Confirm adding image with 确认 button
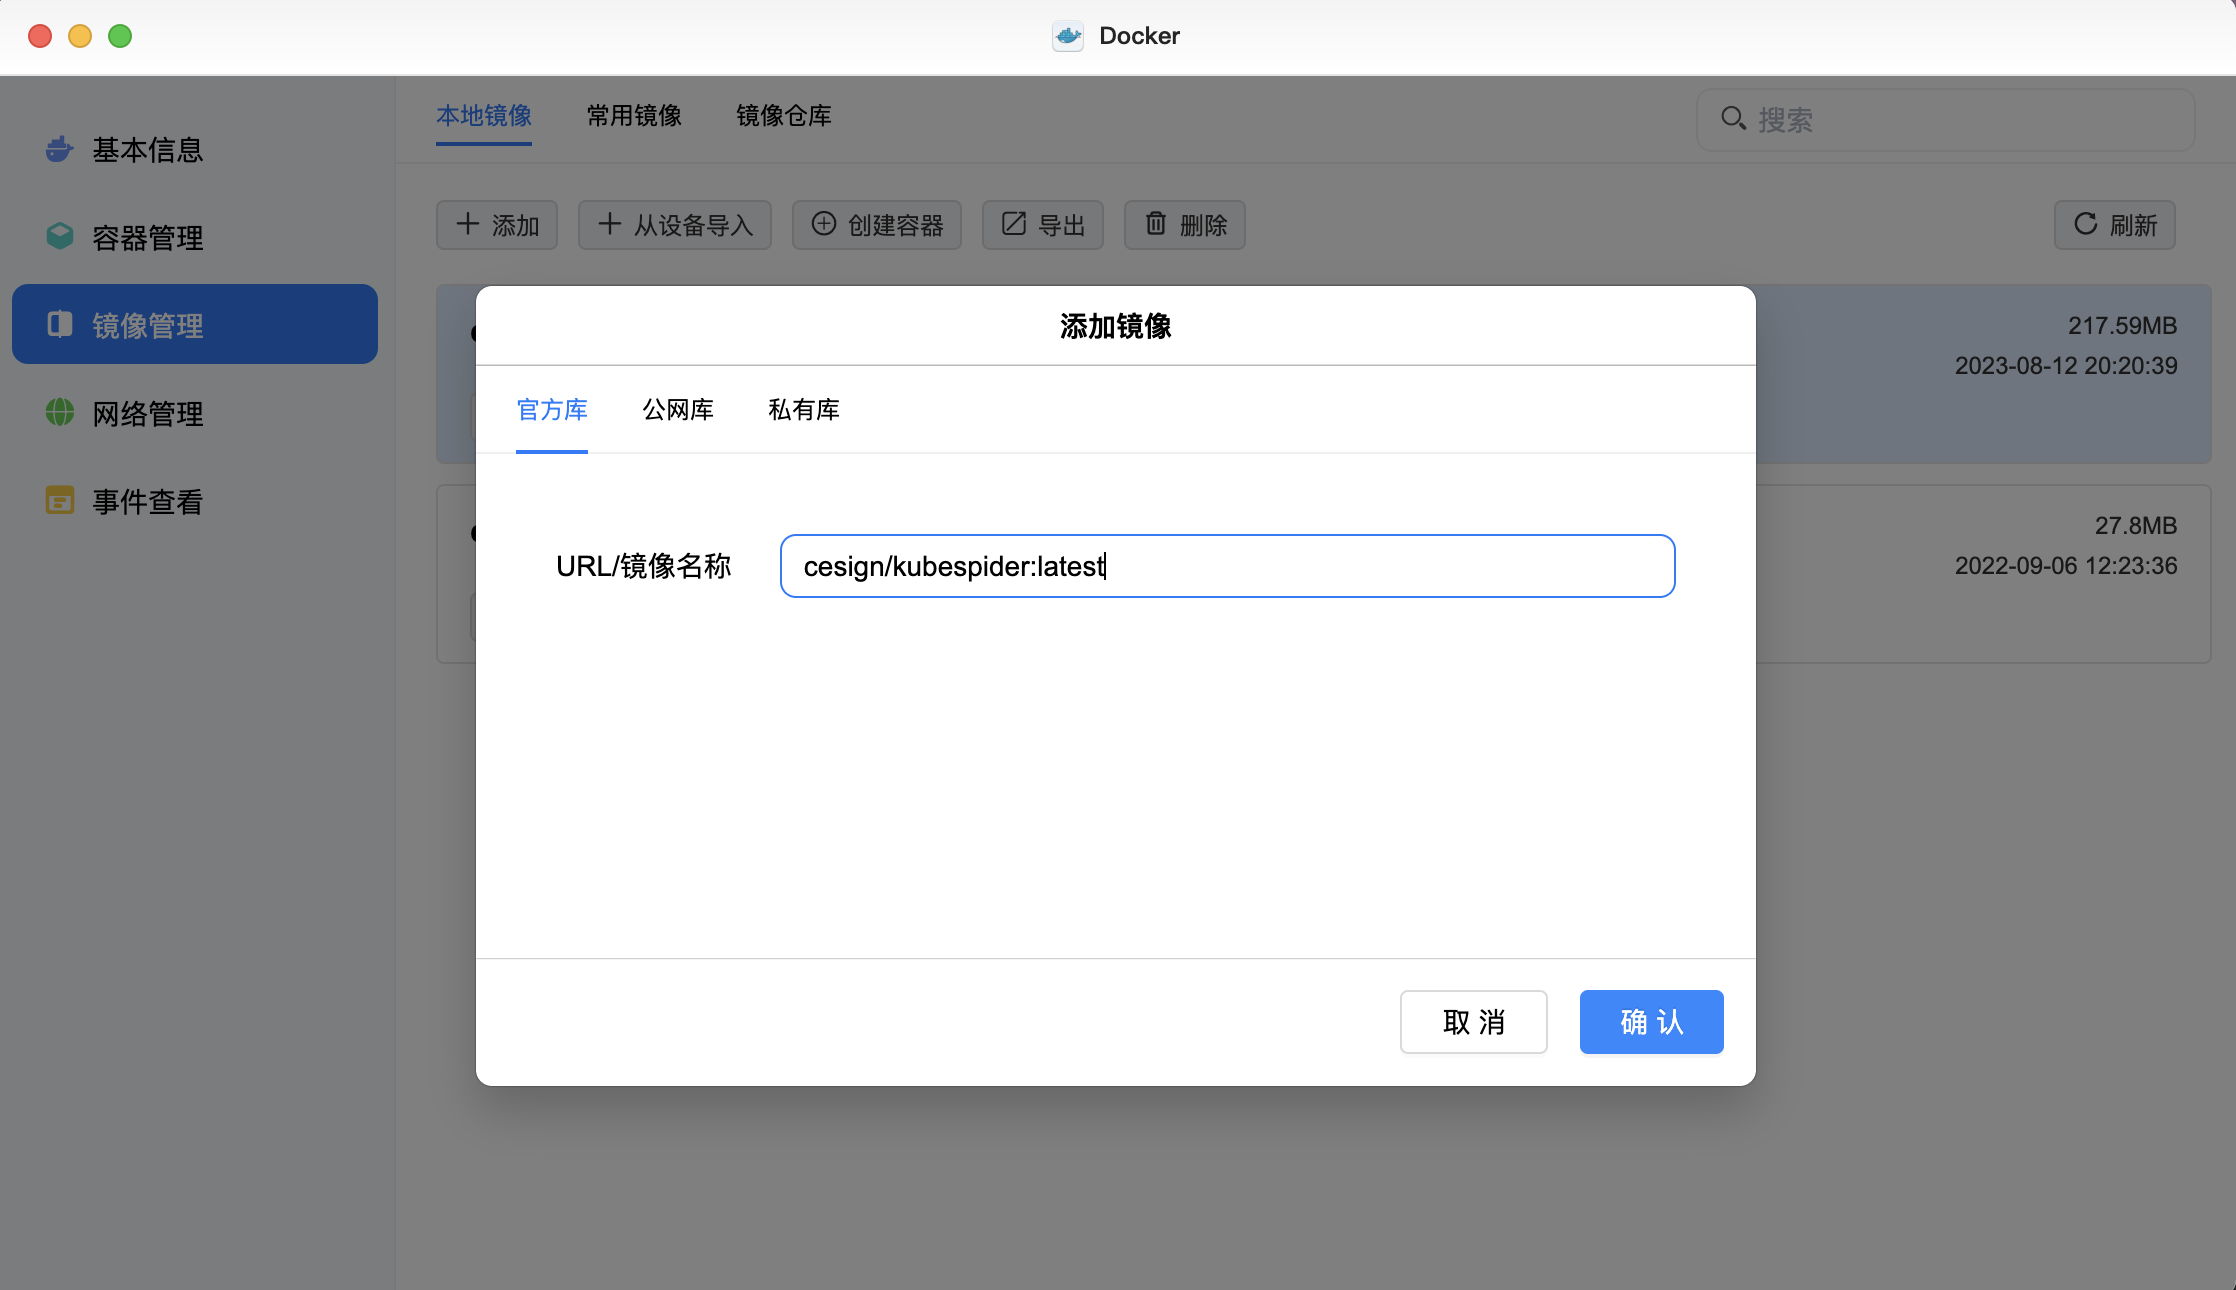This screenshot has height=1290, width=2236. [x=1652, y=1022]
